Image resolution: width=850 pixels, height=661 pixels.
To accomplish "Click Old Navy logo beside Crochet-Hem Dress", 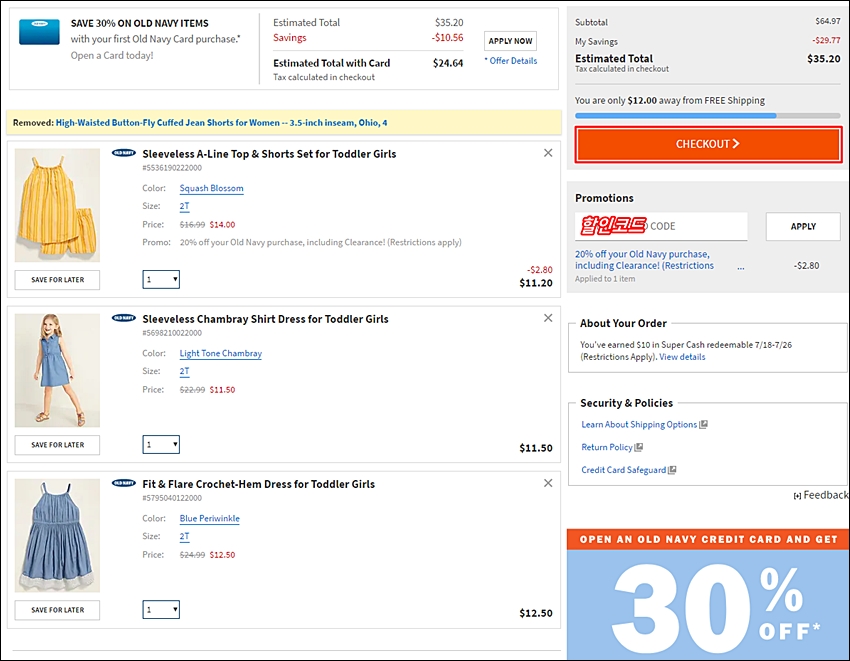I will point(124,483).
